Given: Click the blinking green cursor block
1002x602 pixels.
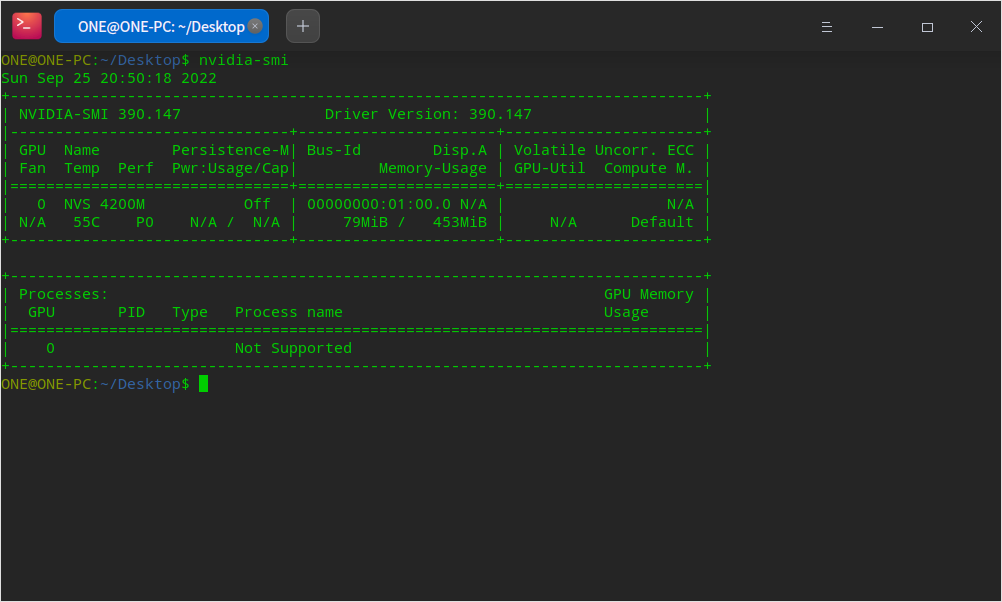Looking at the screenshot, I should [x=203, y=383].
